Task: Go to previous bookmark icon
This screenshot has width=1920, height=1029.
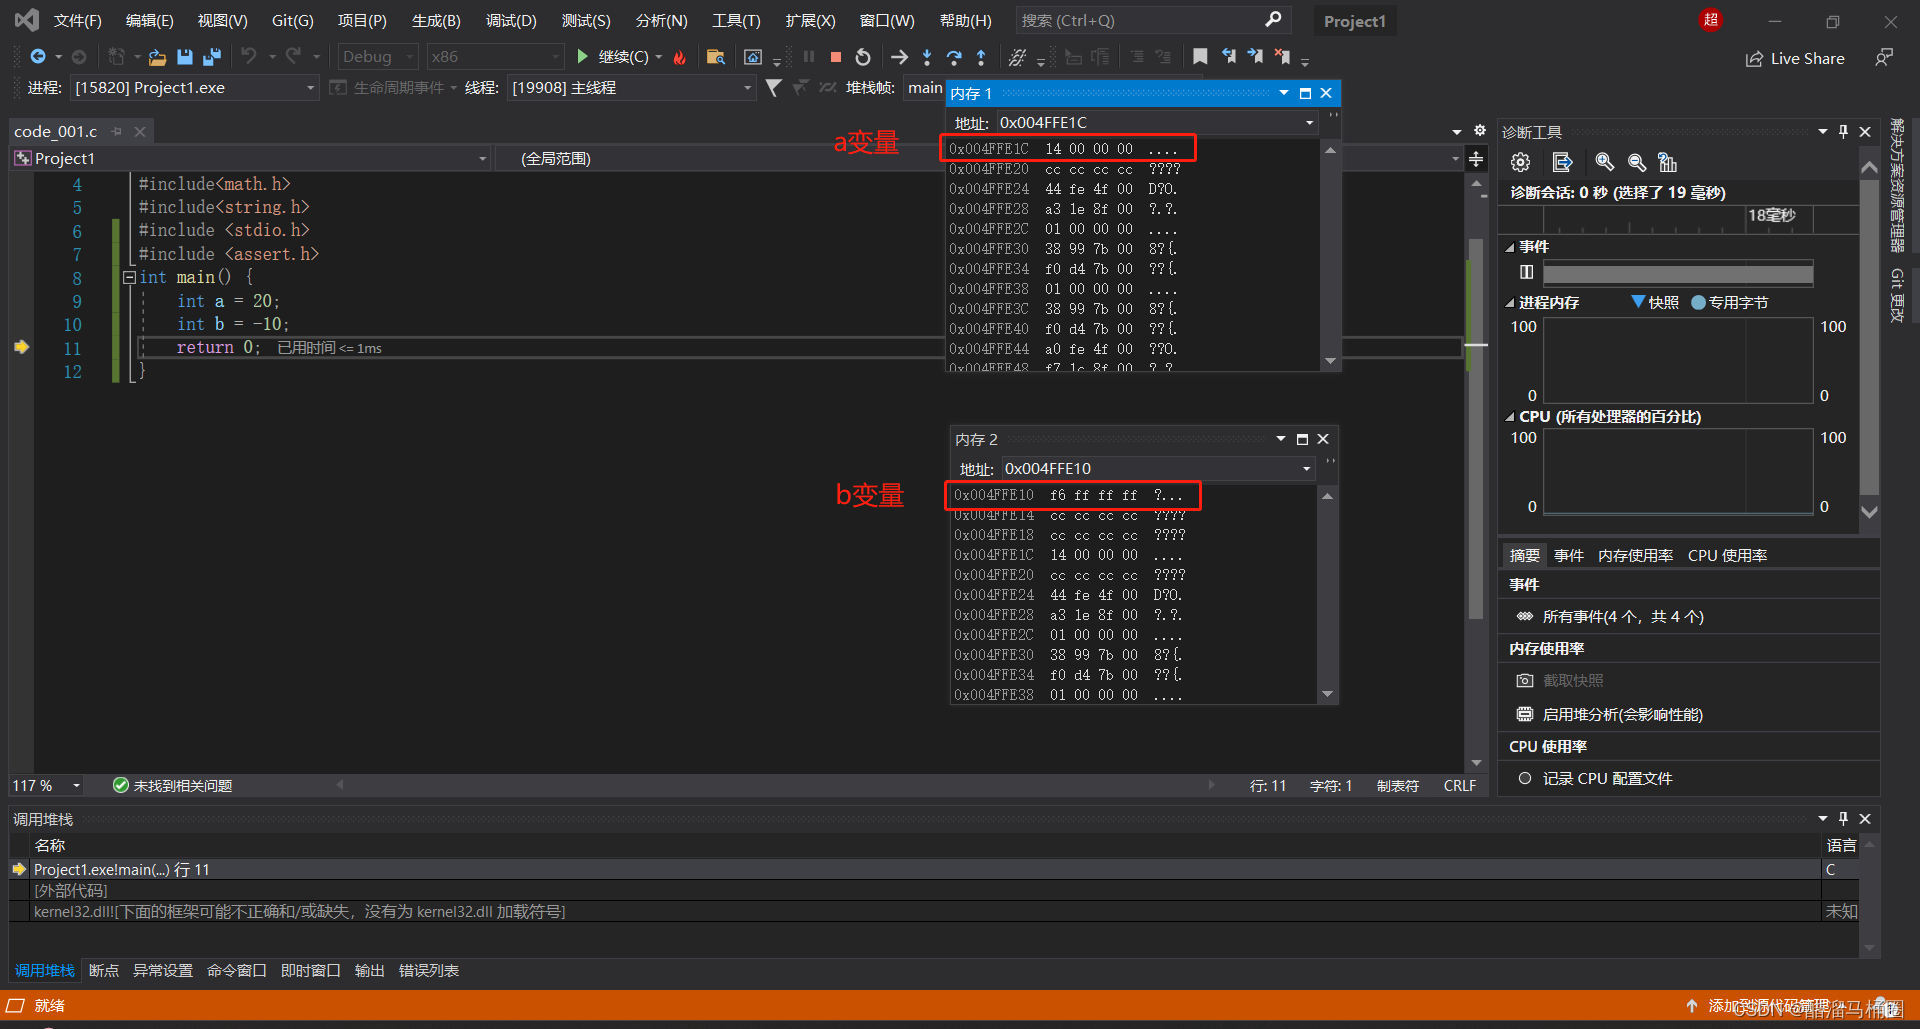Action: 1228,57
